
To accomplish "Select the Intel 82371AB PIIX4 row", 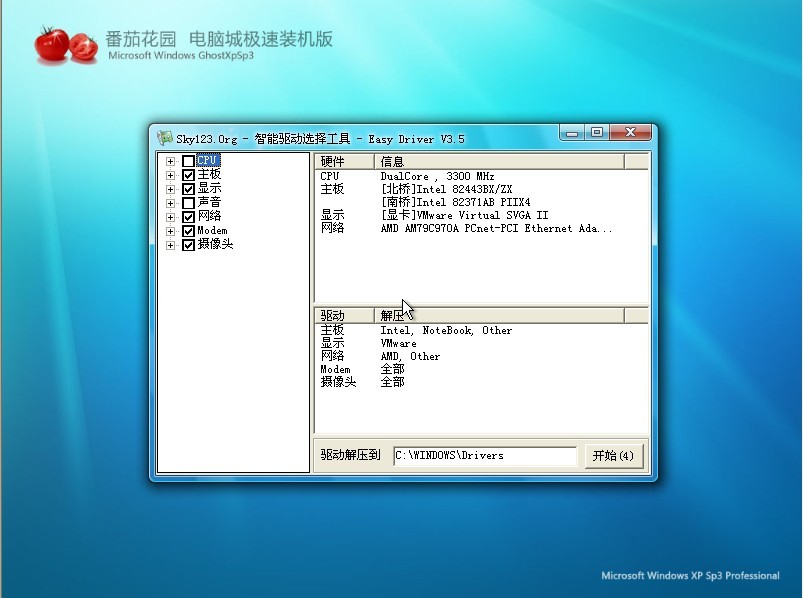I will [481, 203].
